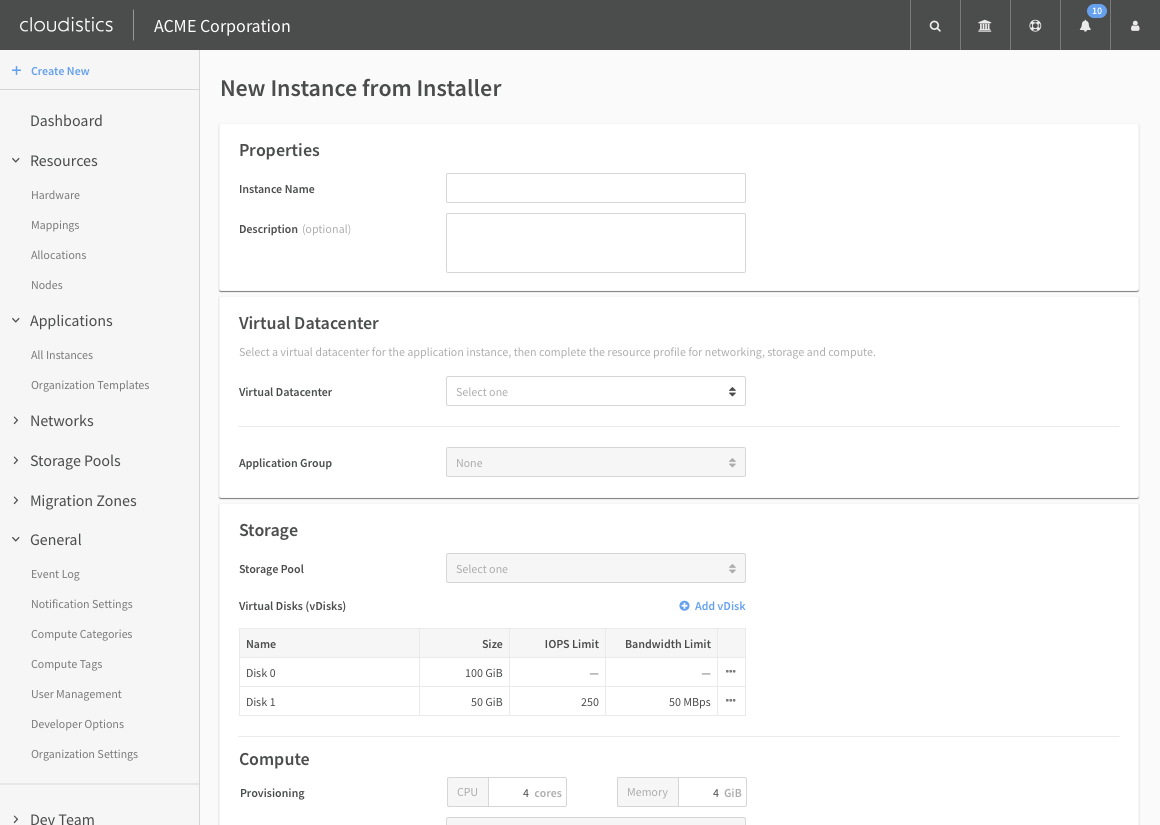This screenshot has height=825, width=1160.
Task: Expand the Dev Team section chevron
Action: [16, 818]
